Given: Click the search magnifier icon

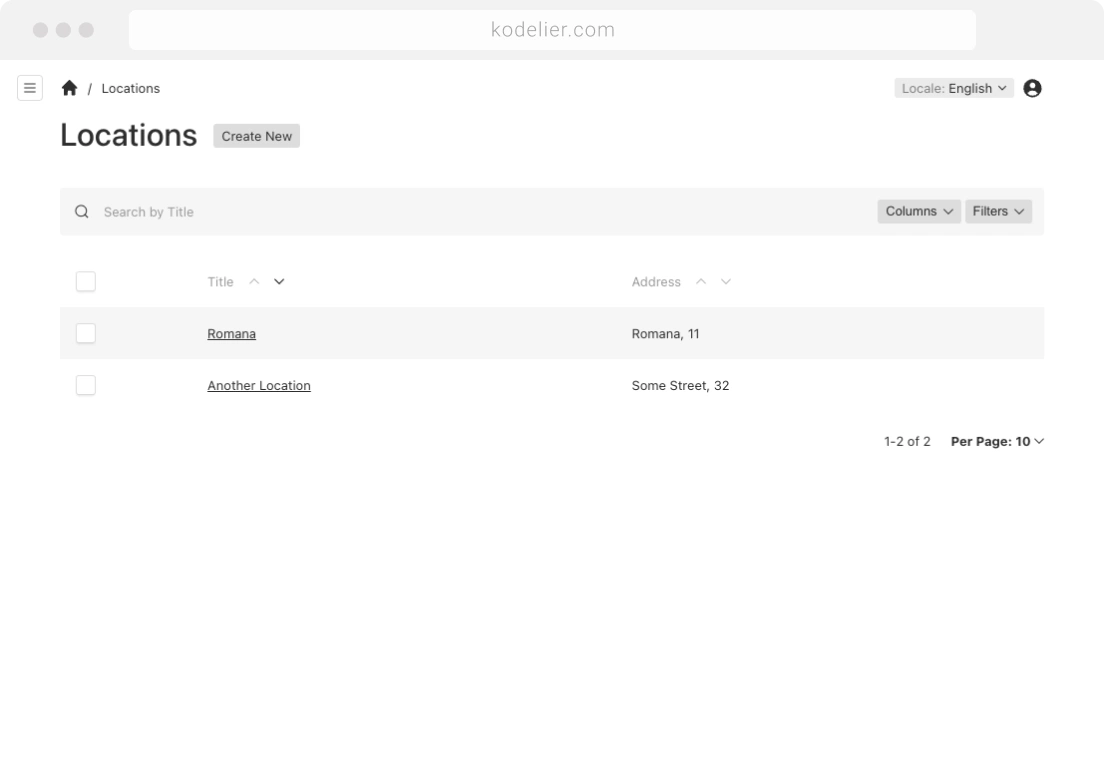Looking at the screenshot, I should click(82, 212).
